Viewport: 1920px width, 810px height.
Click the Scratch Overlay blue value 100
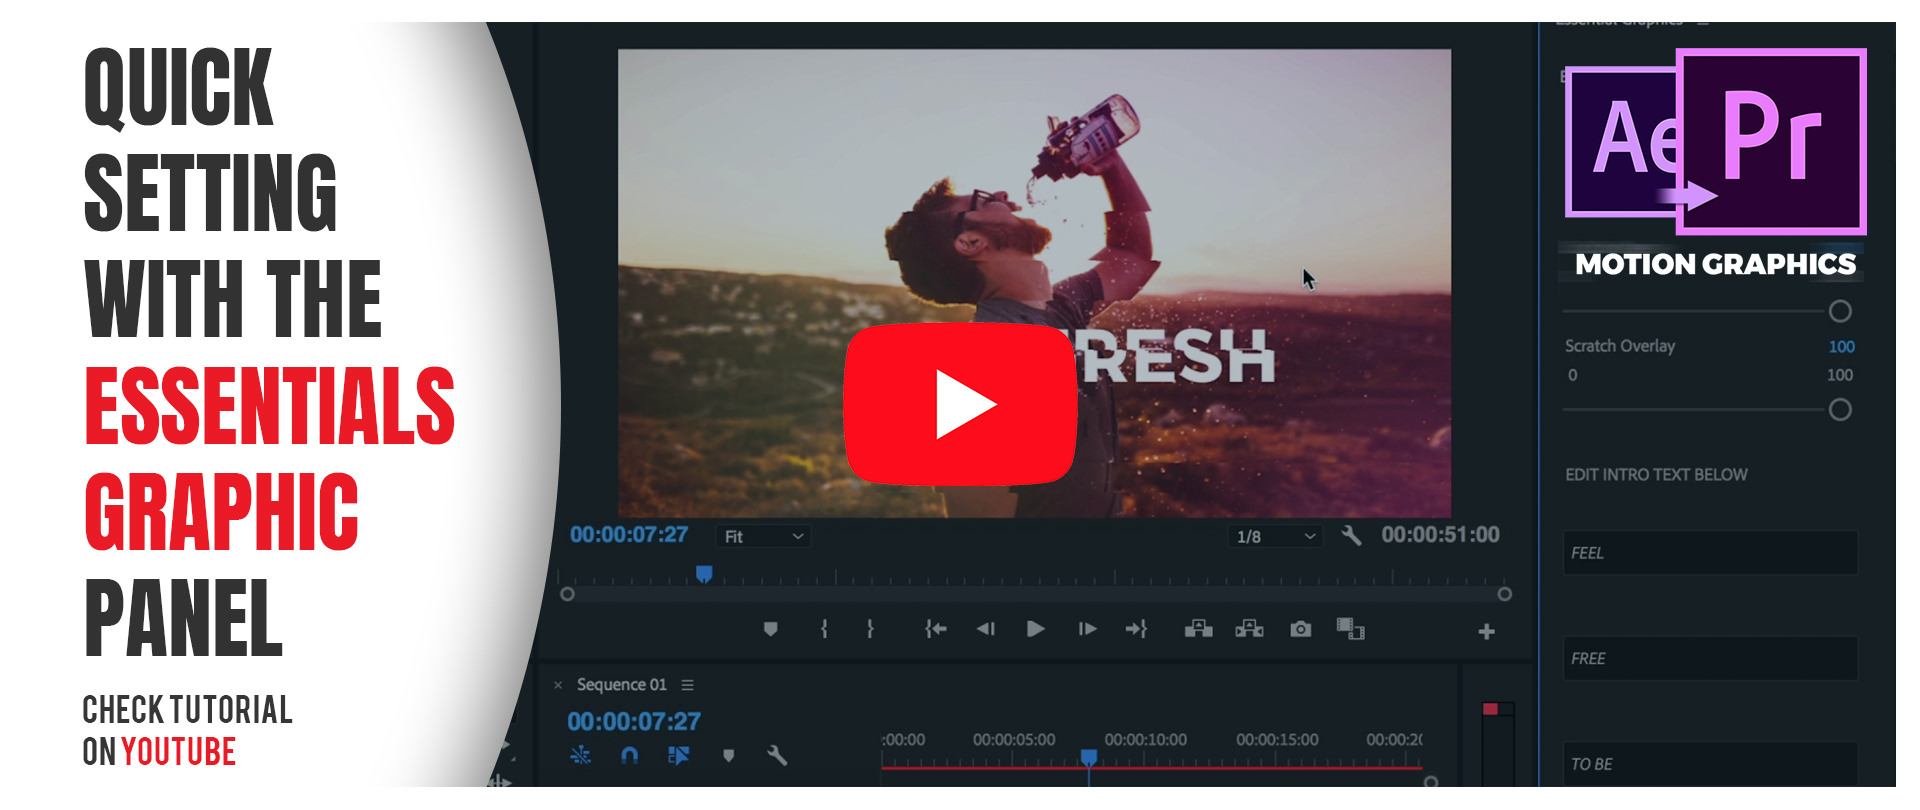1841,346
